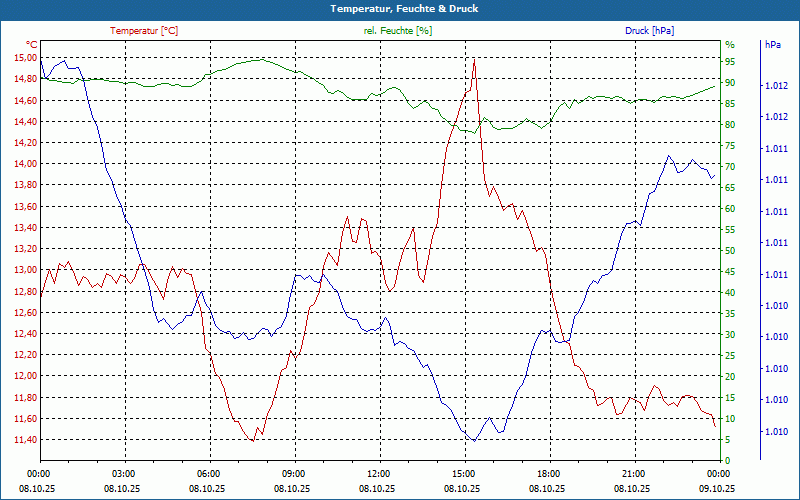
Task: Click the green '95' humidity axis value
Action: click(730, 62)
